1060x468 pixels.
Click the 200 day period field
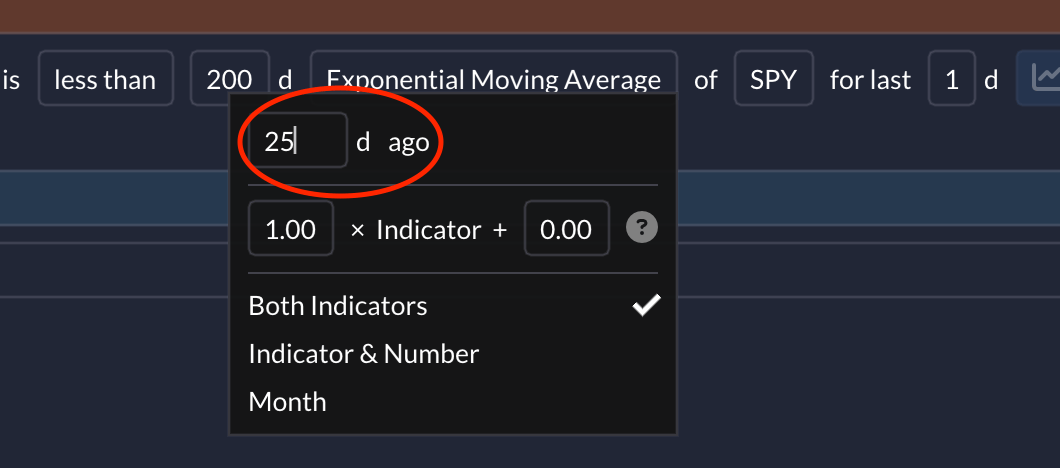(x=229, y=78)
